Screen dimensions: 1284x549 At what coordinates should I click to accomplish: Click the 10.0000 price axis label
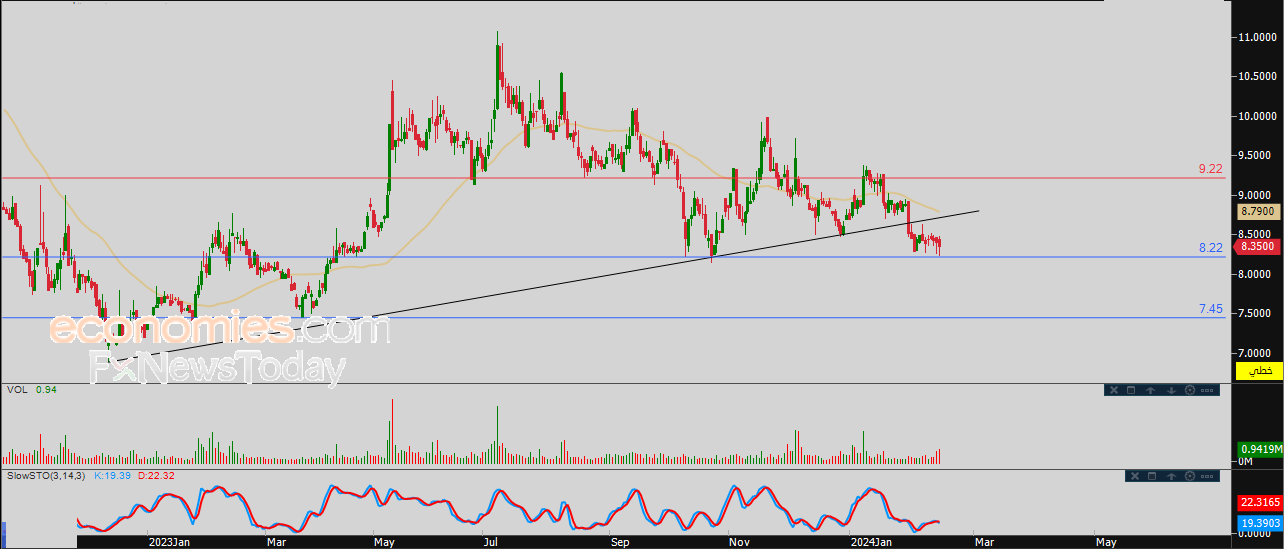pos(1259,116)
